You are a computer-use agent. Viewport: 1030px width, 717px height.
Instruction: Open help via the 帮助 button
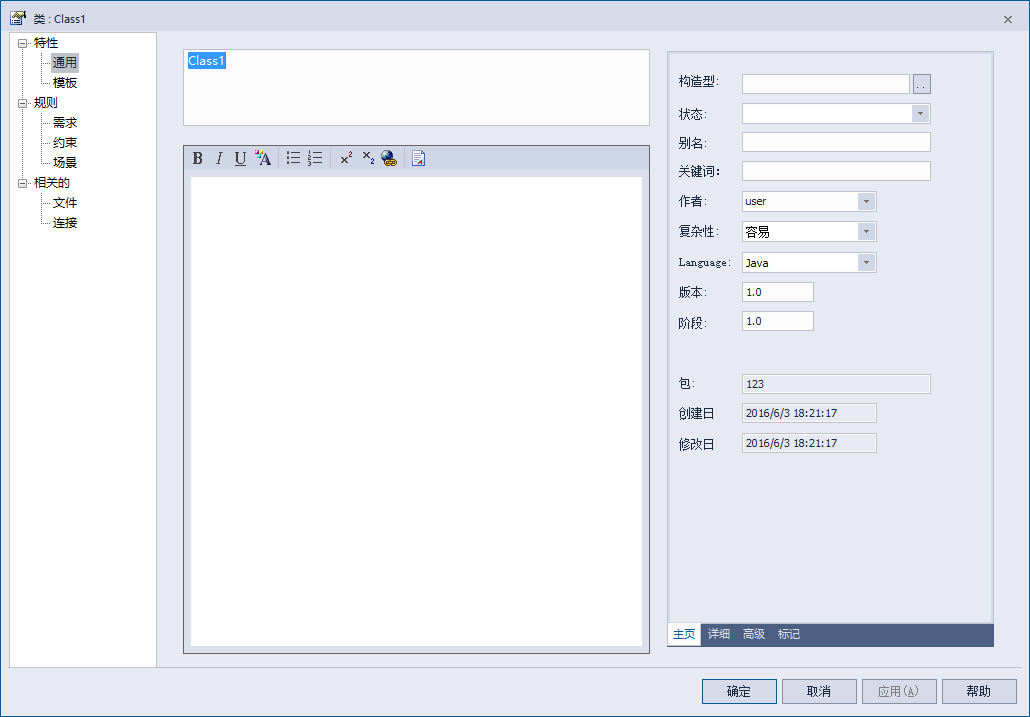(x=978, y=691)
